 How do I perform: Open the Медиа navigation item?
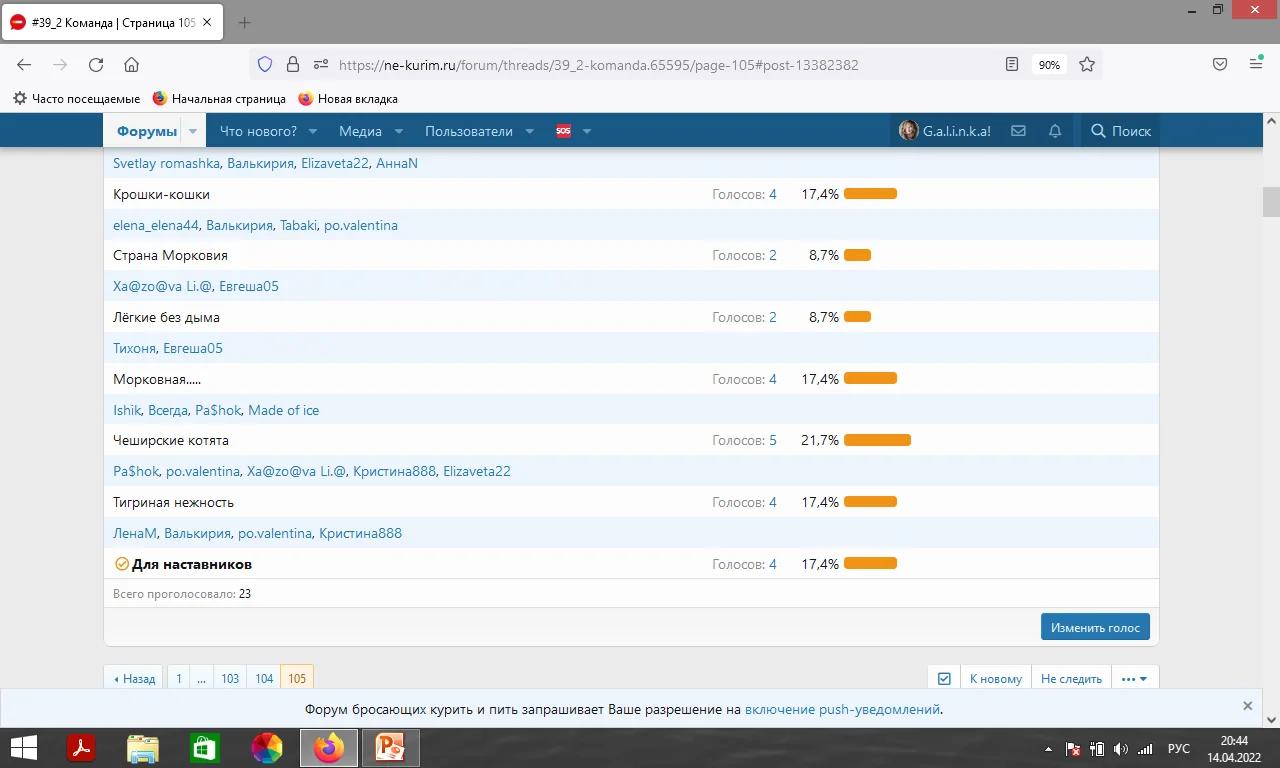pos(360,131)
